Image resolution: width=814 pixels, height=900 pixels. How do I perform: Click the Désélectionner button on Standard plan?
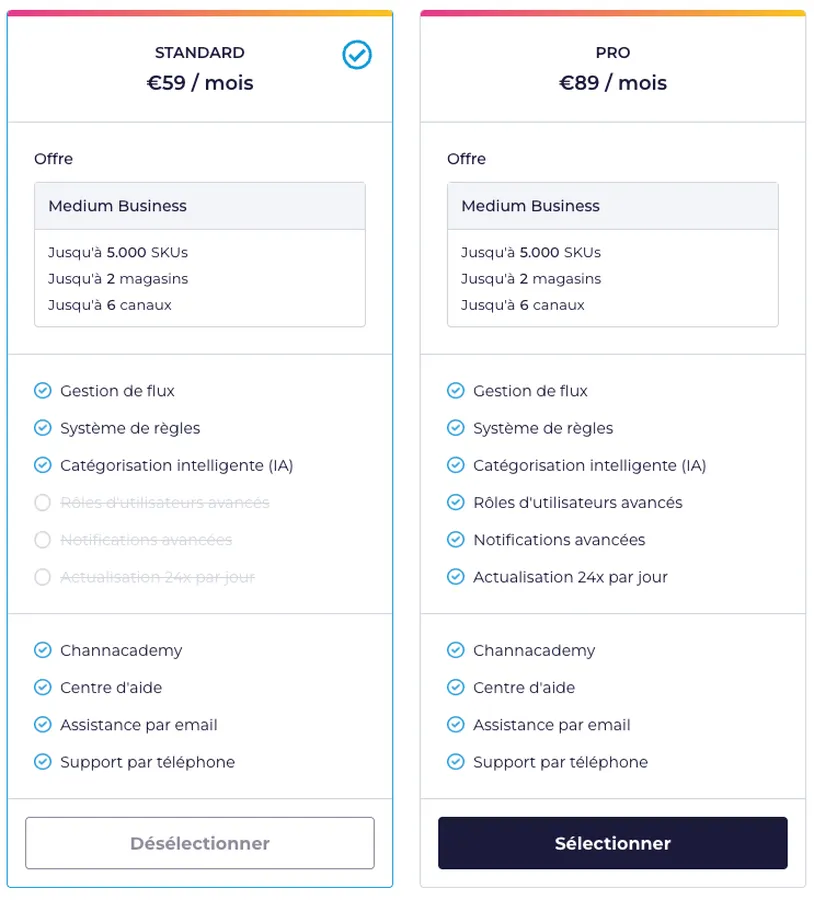point(200,843)
